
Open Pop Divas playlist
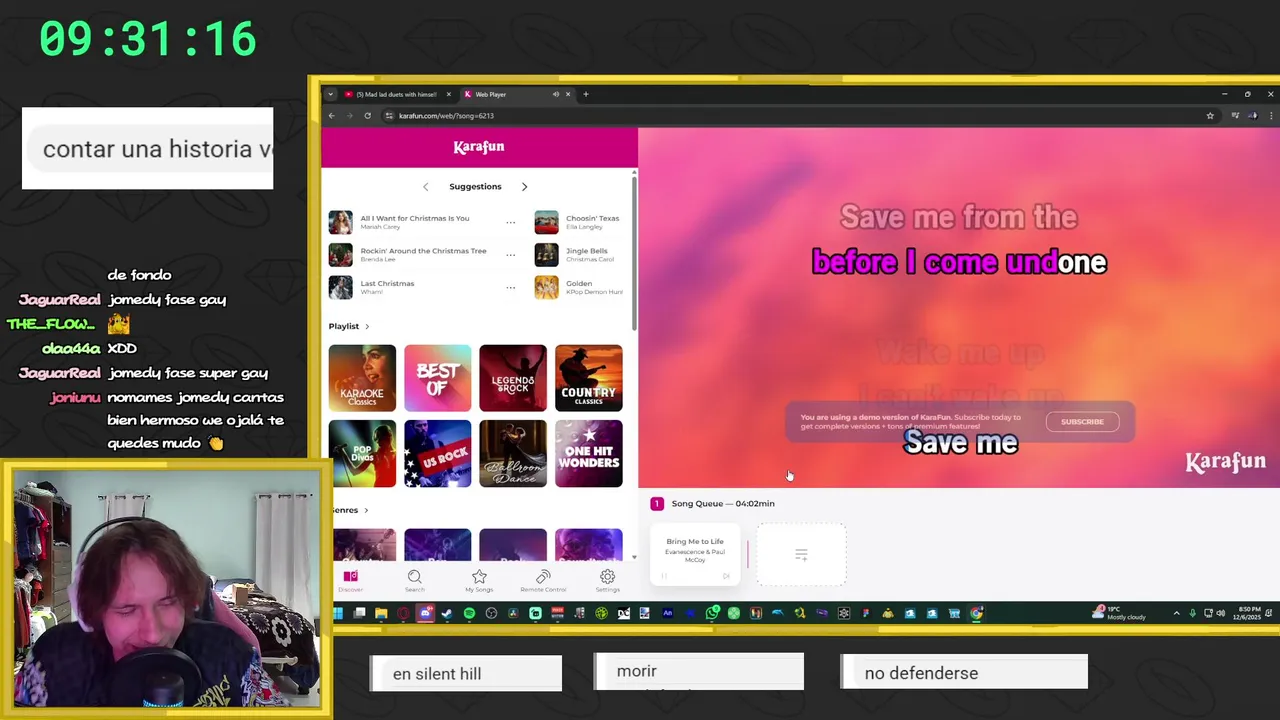click(x=362, y=453)
